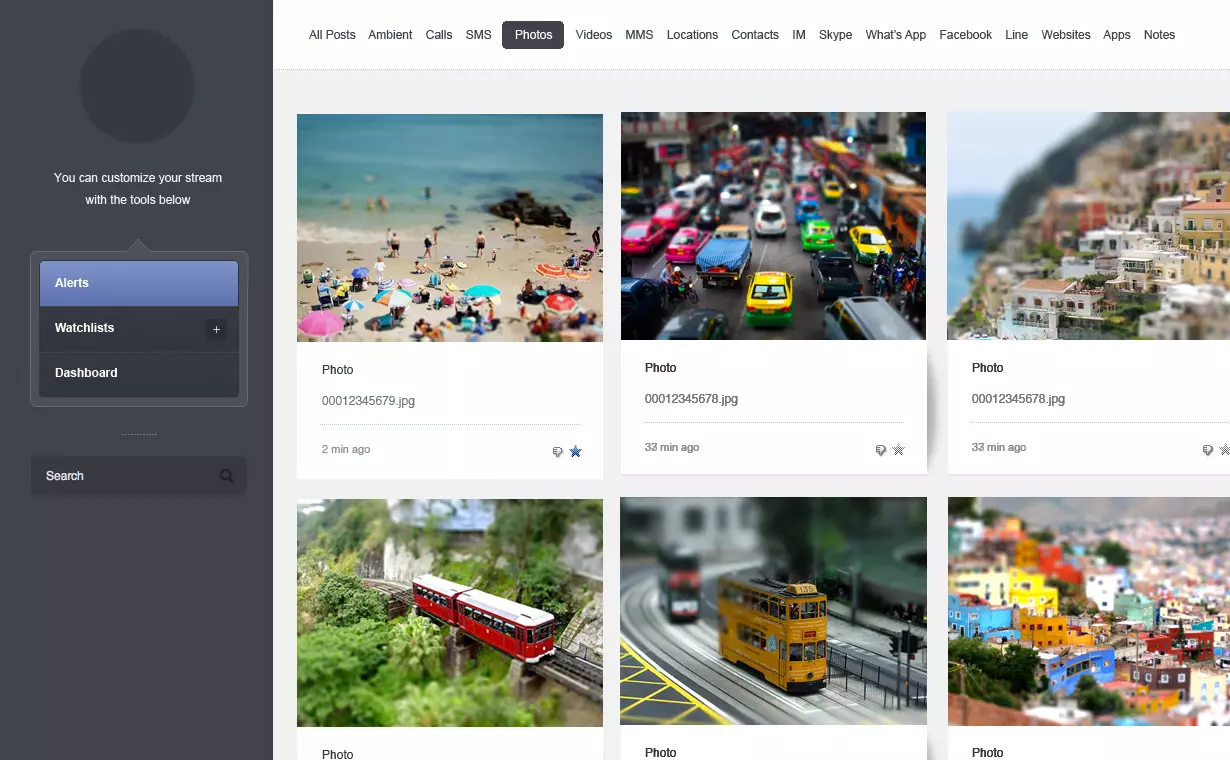Open the Skype tab
This screenshot has width=1230, height=760.
point(835,35)
